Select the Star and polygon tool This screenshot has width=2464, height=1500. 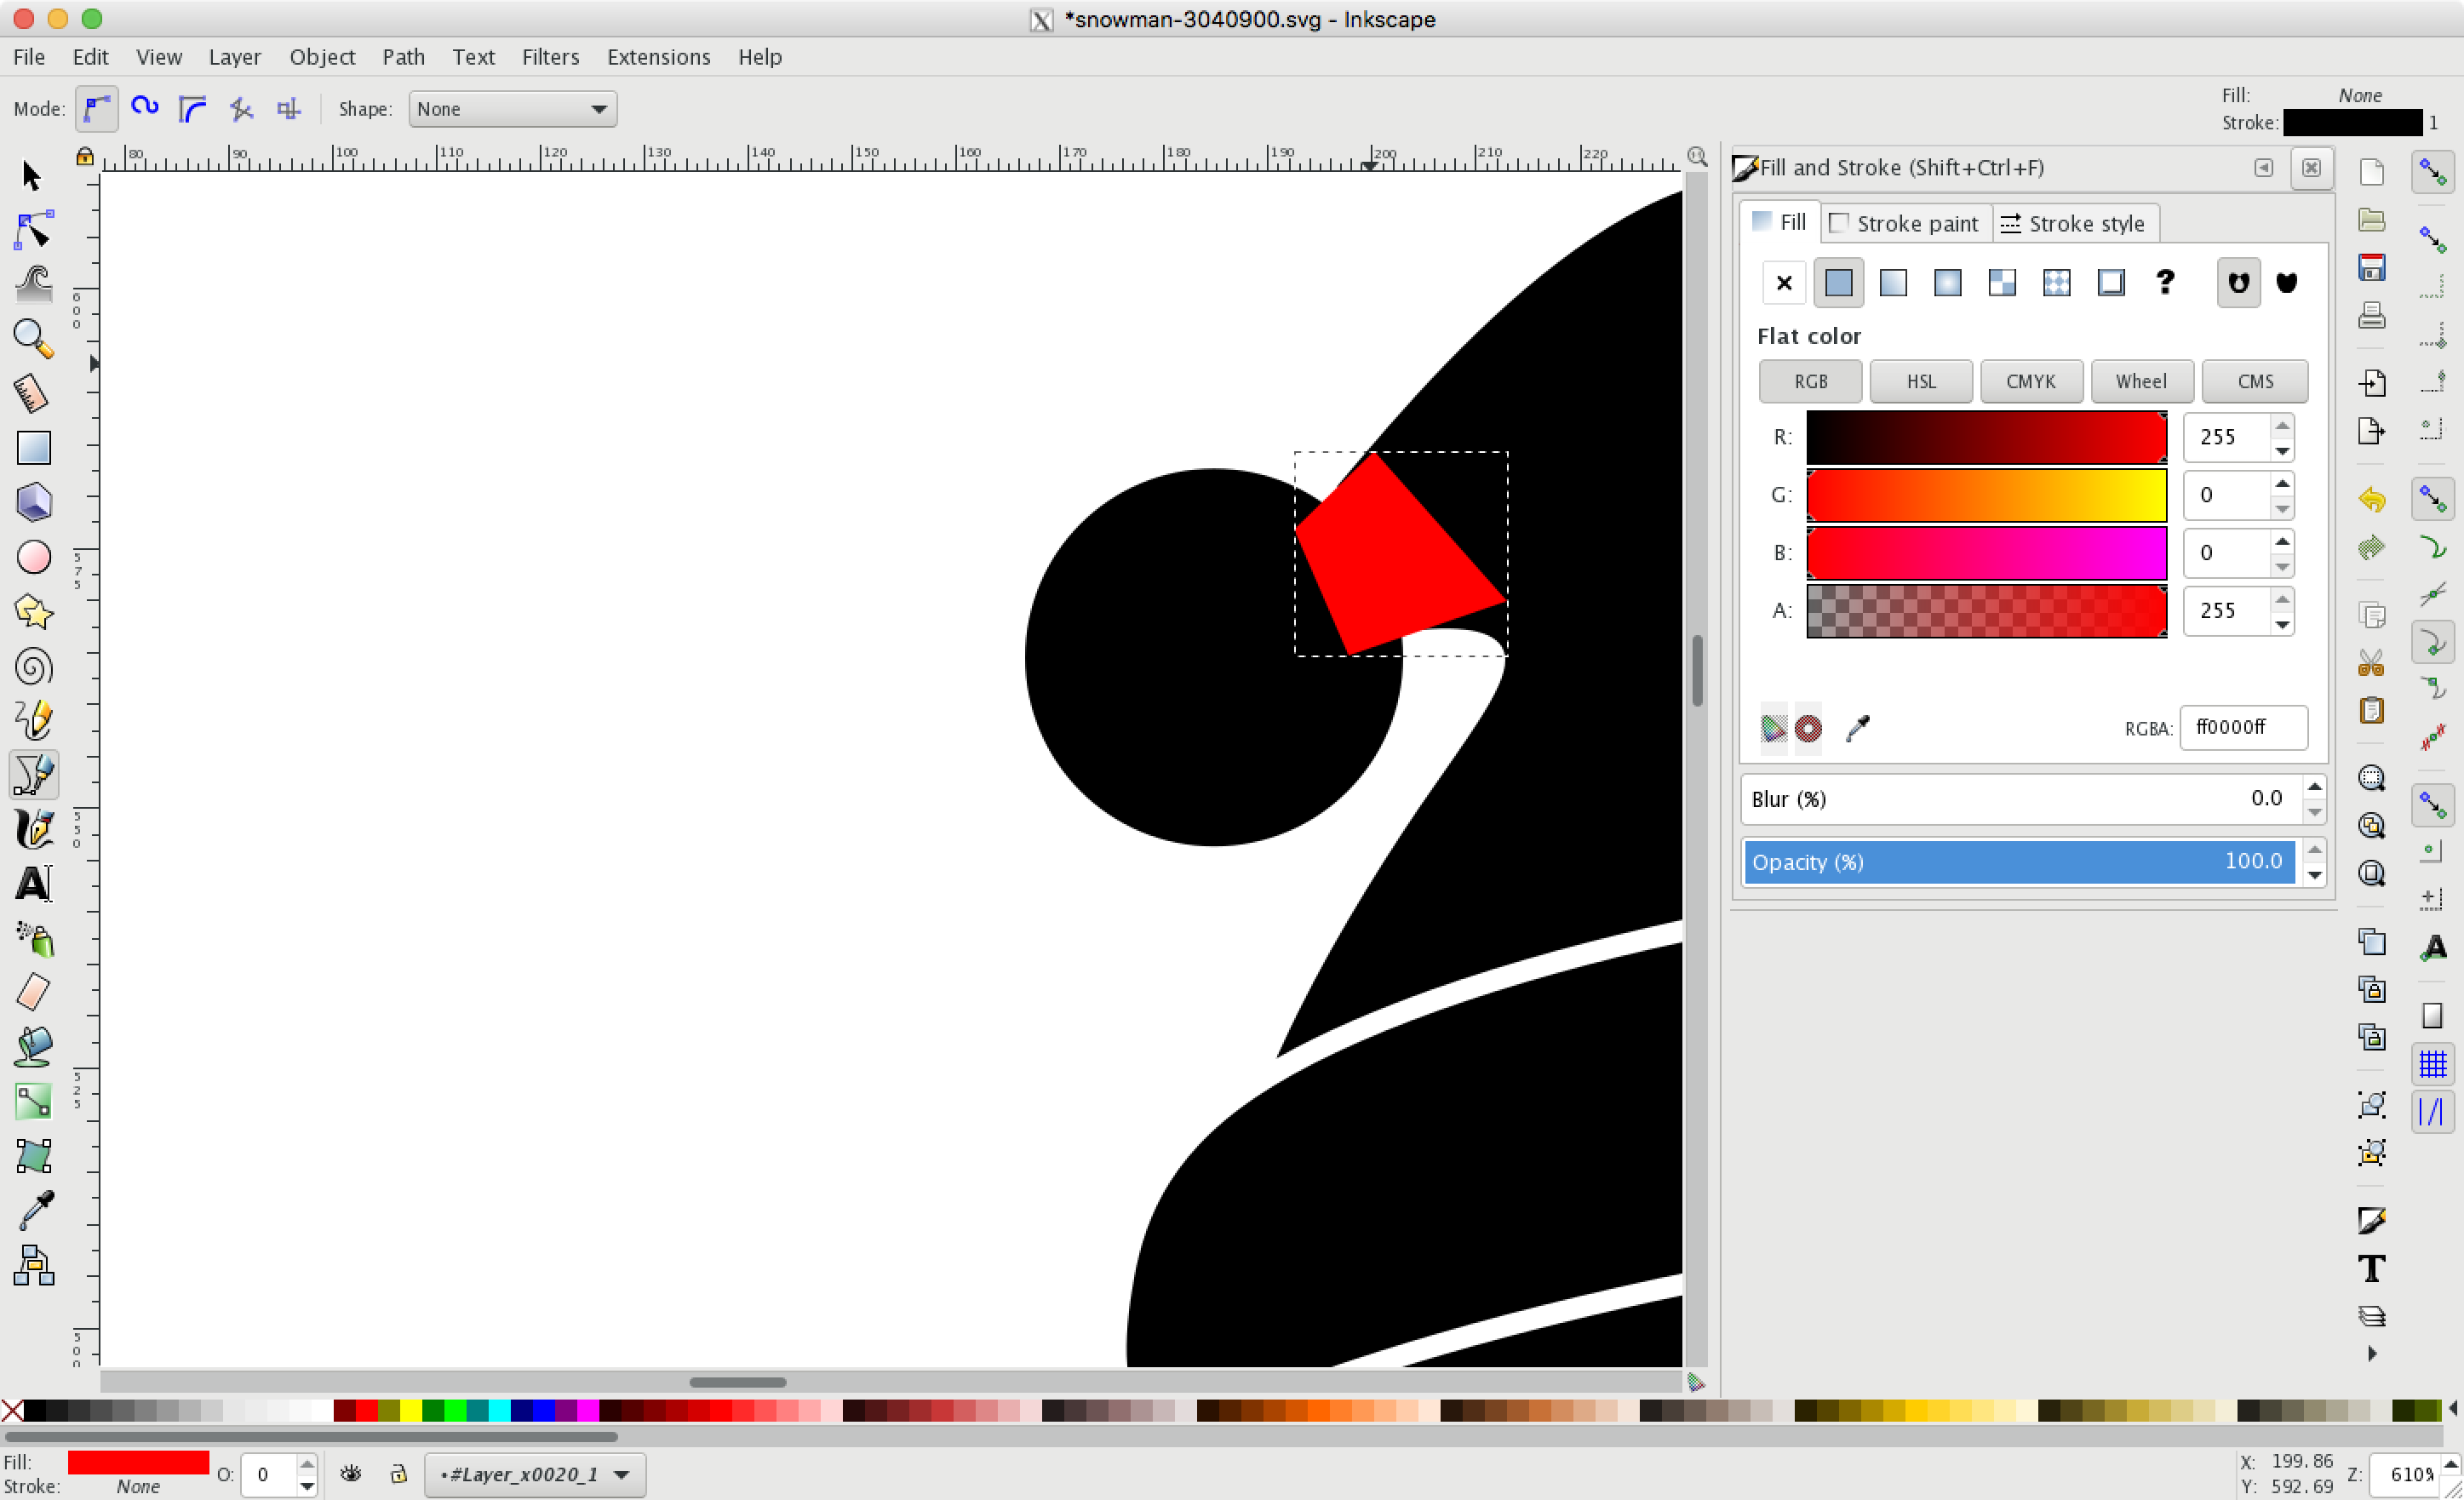33,611
